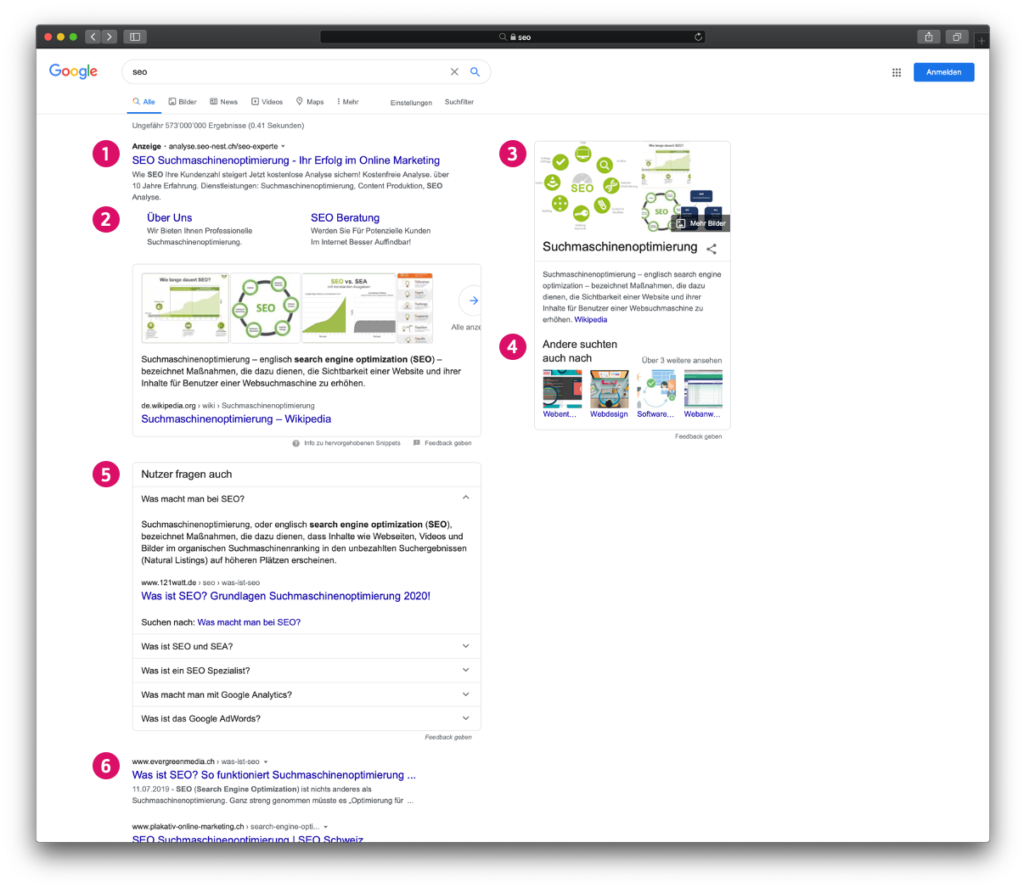Click the blue magnifier search icon

click(475, 72)
